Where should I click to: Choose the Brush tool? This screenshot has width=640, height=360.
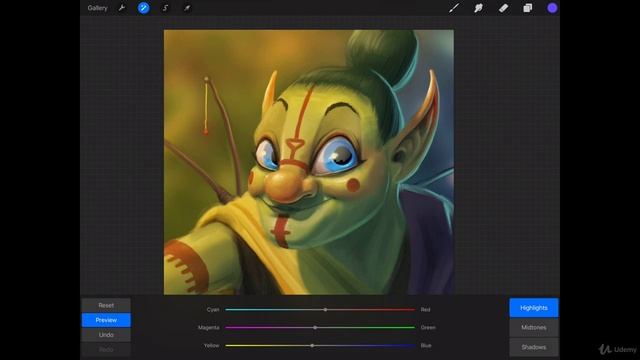tap(454, 8)
